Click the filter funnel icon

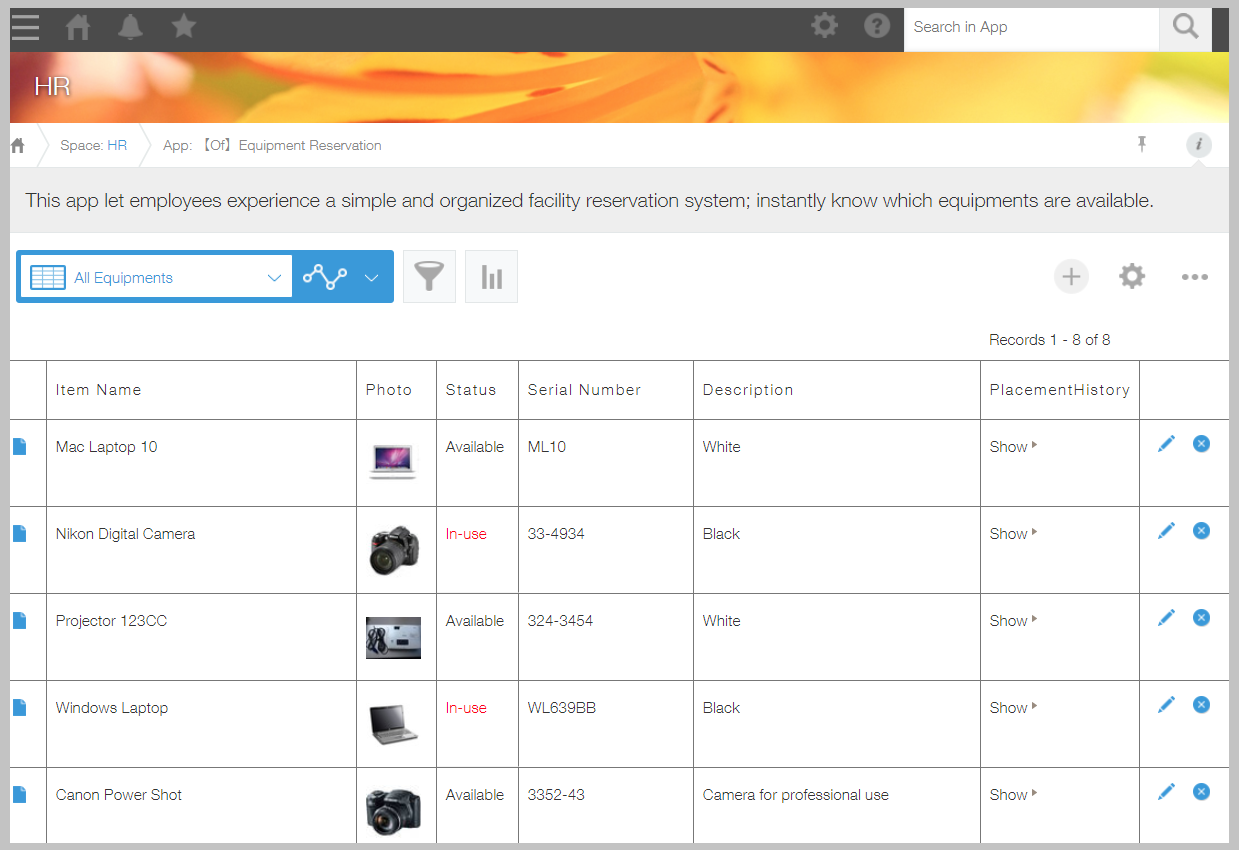tap(429, 277)
